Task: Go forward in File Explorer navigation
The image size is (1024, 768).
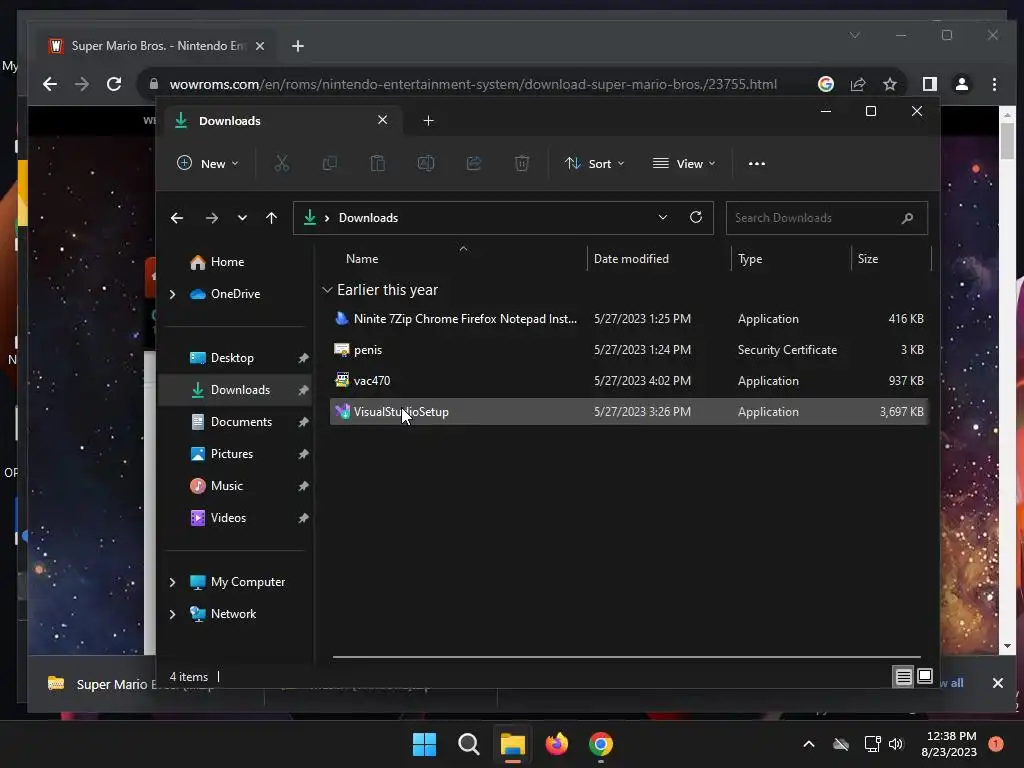Action: [x=212, y=218]
